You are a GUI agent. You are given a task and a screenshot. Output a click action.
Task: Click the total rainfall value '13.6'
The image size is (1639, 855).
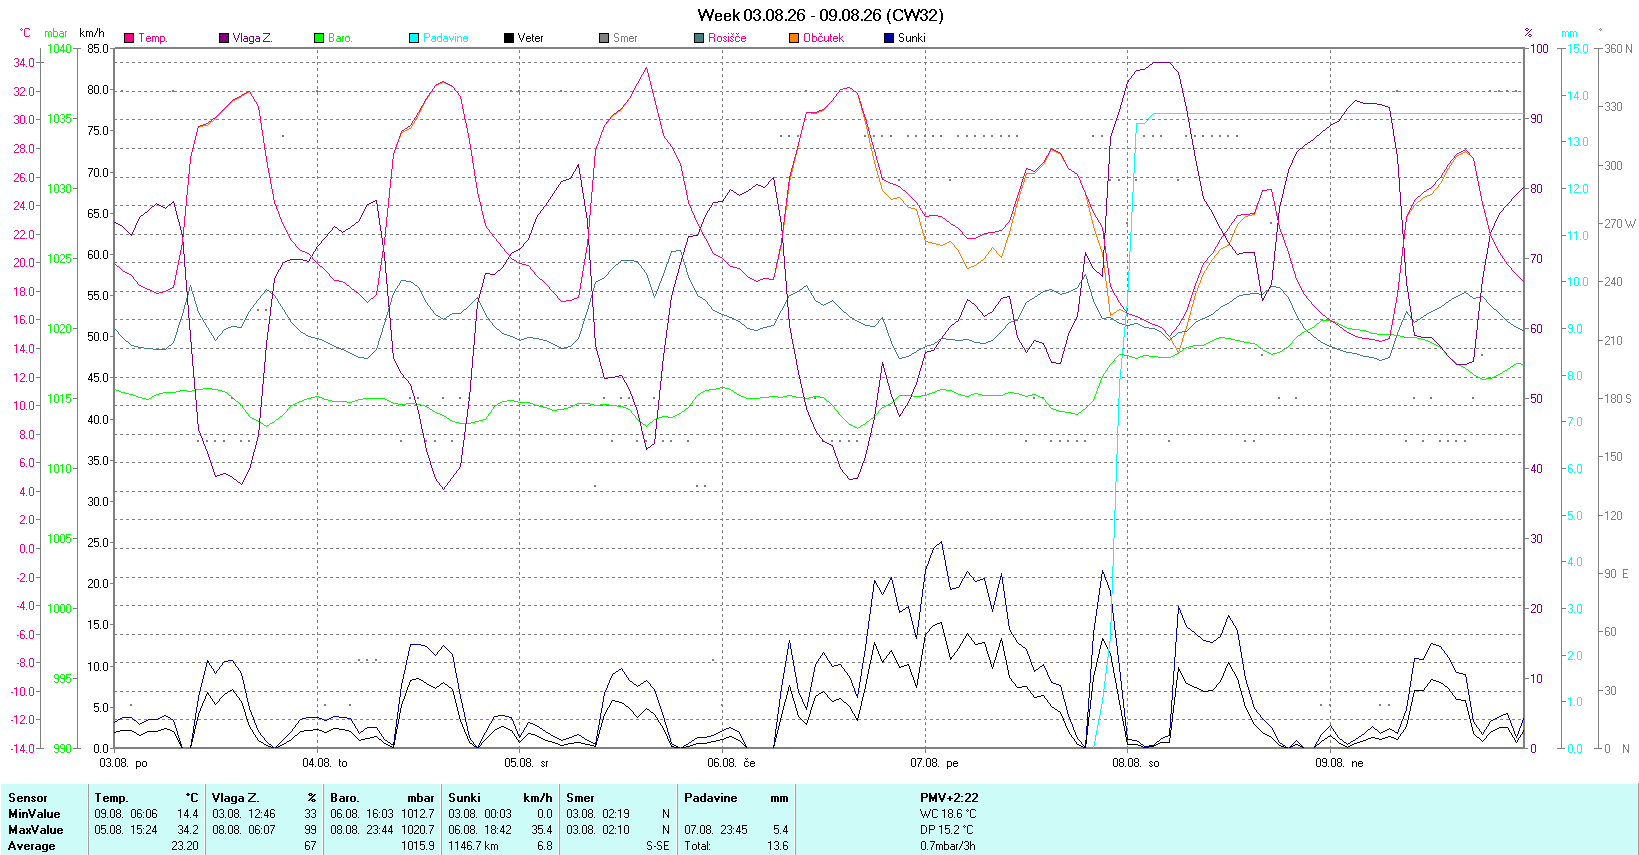click(x=778, y=846)
